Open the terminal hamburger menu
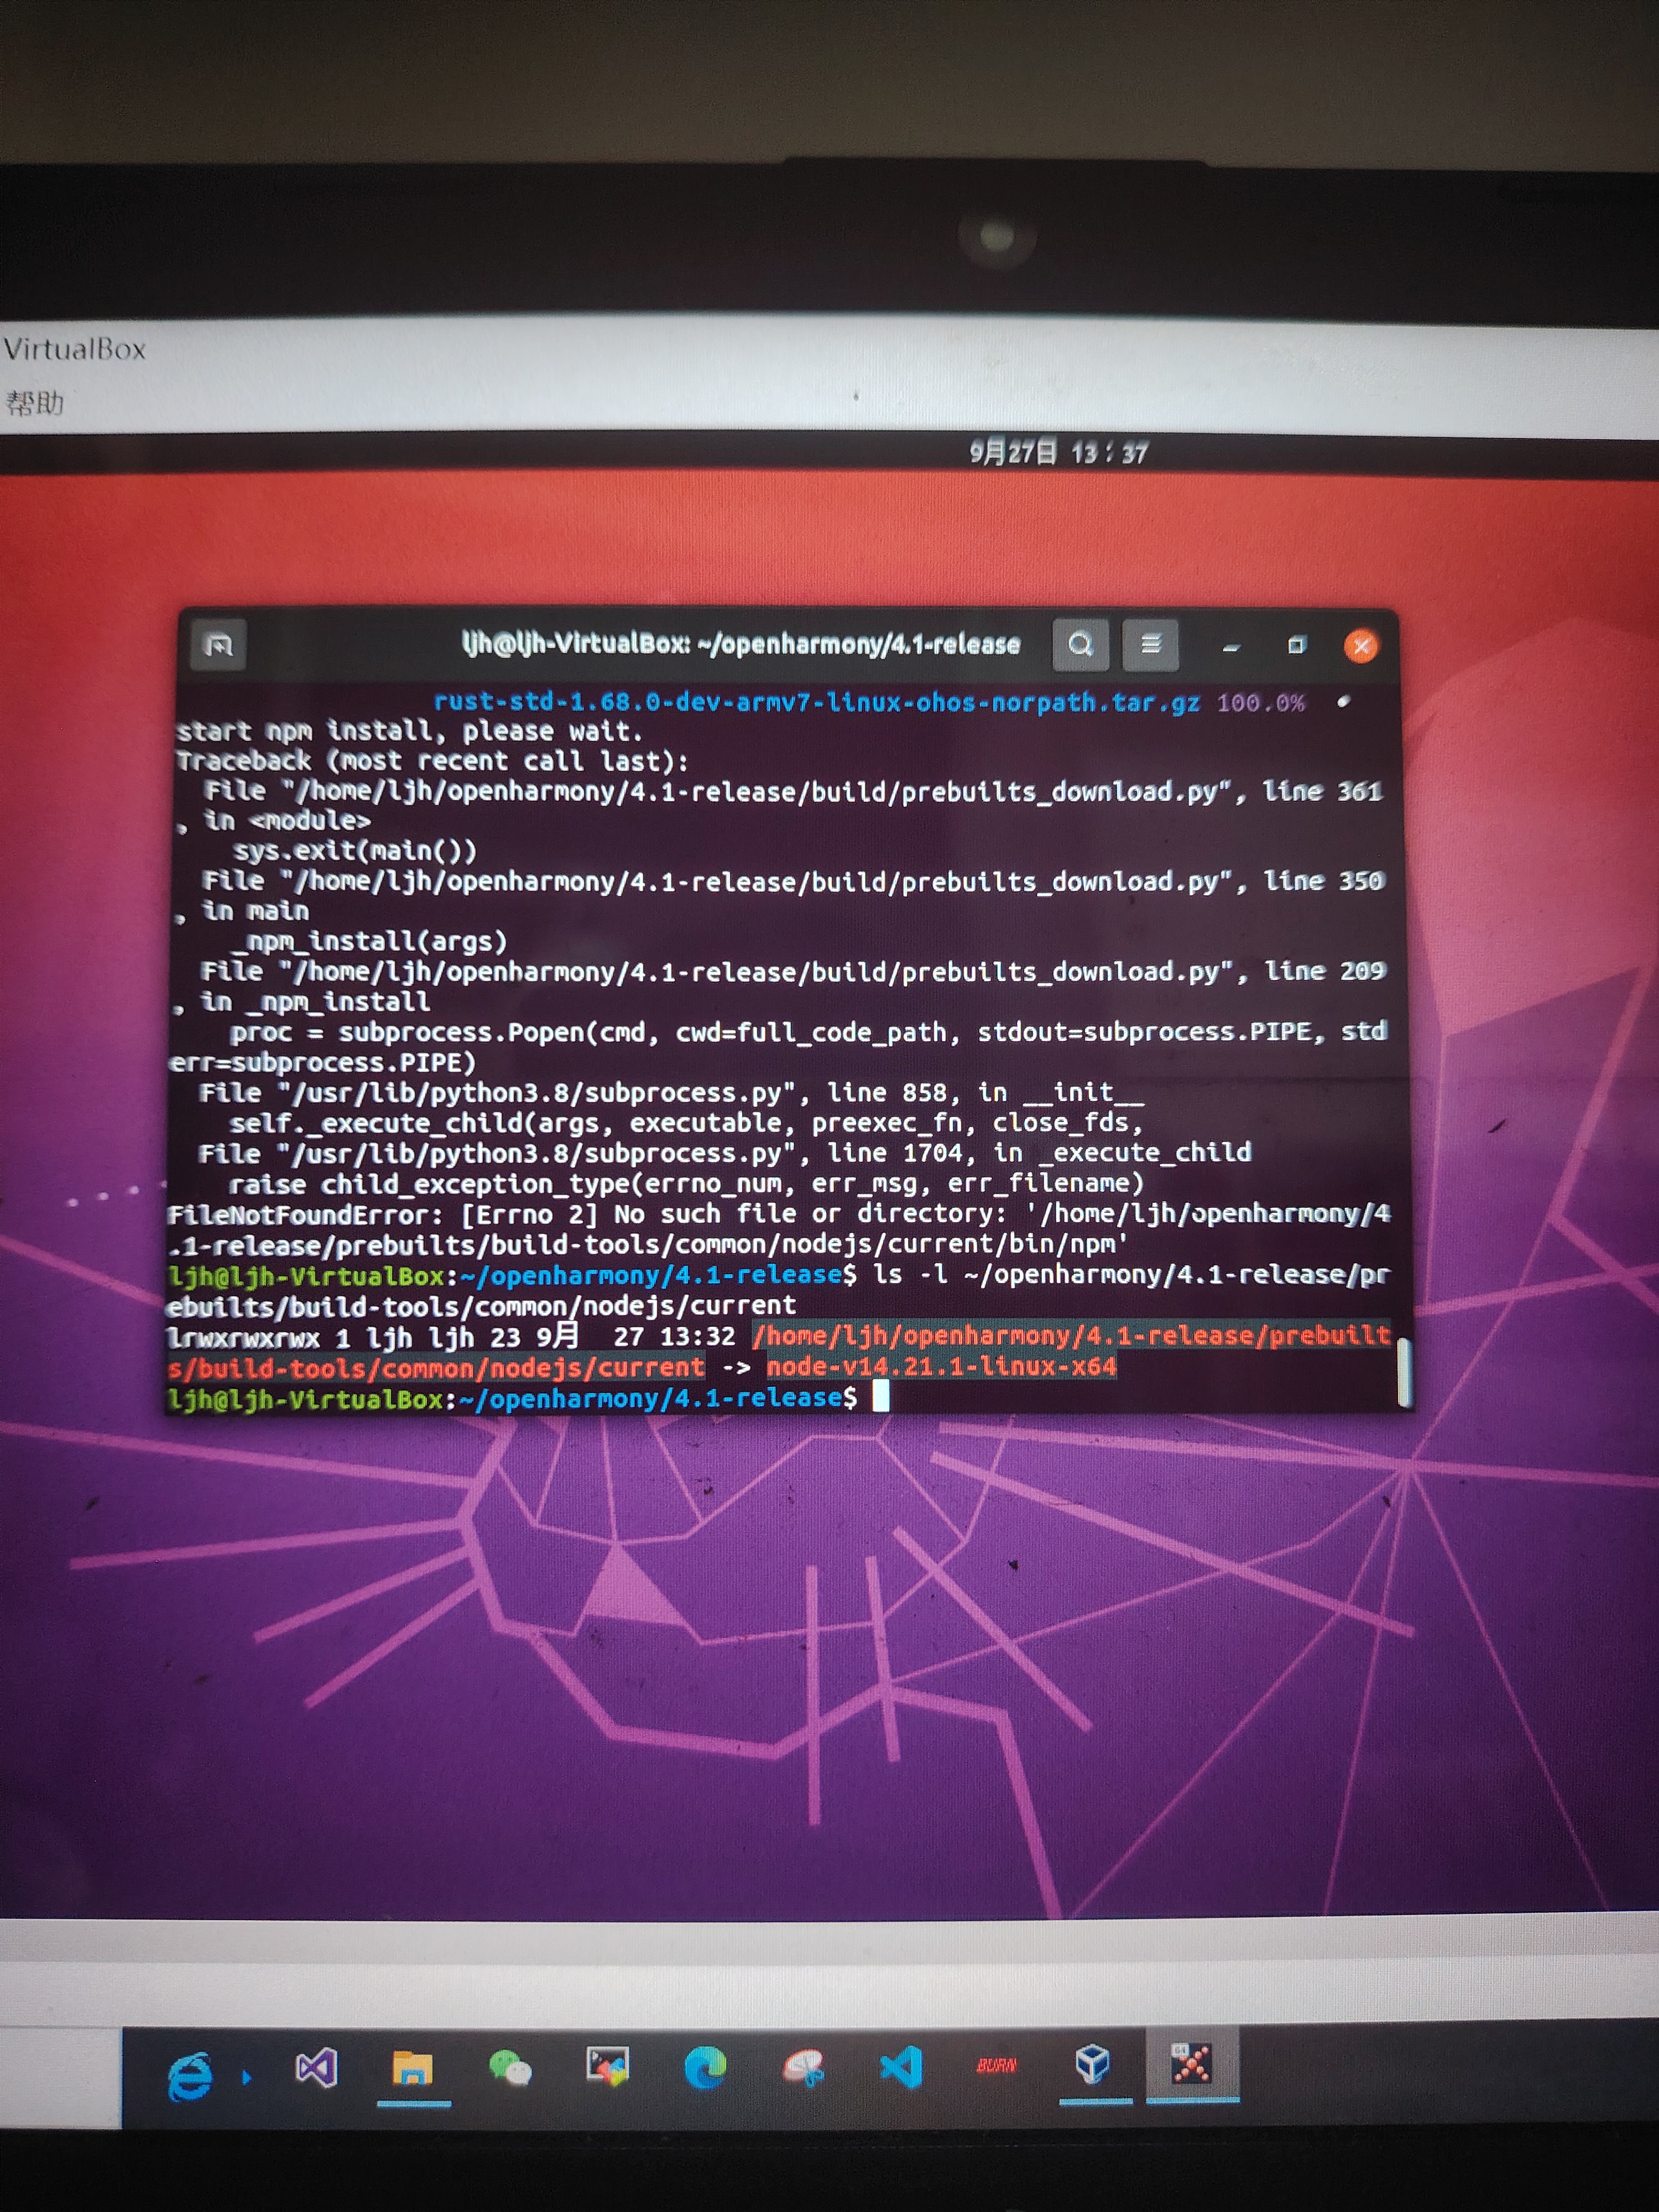Viewport: 1659px width, 2212px height. pyautogui.click(x=1151, y=645)
